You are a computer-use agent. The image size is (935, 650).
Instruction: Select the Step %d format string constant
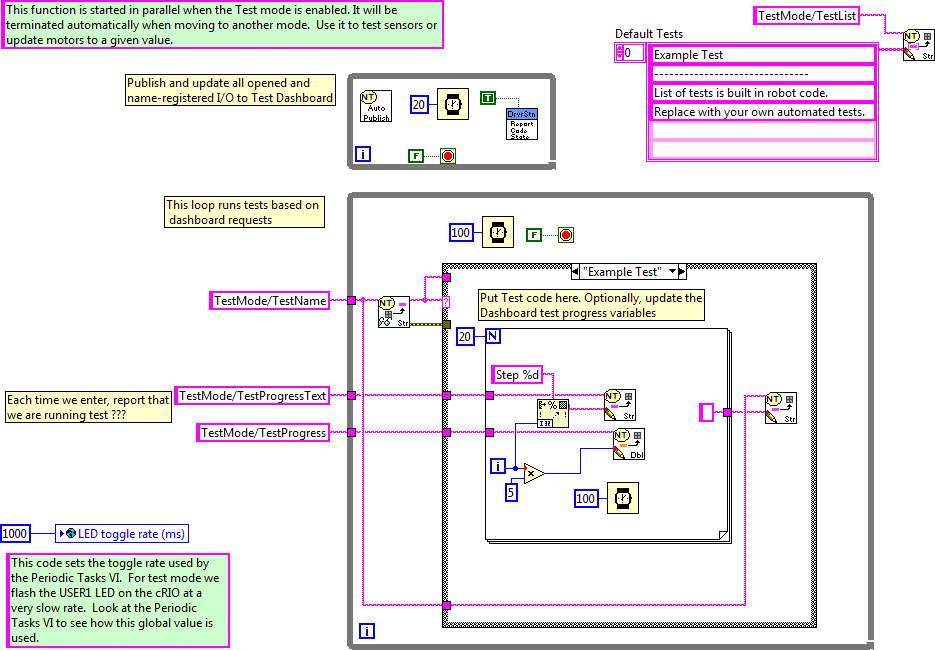click(x=521, y=375)
